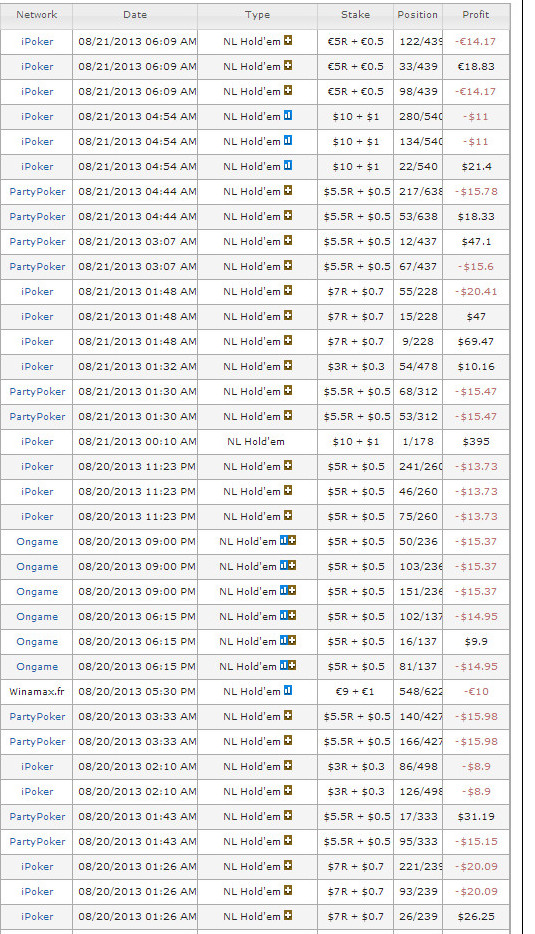535x934 pixels.
Task: Click the Winamax.fr network name
Action: (37, 692)
